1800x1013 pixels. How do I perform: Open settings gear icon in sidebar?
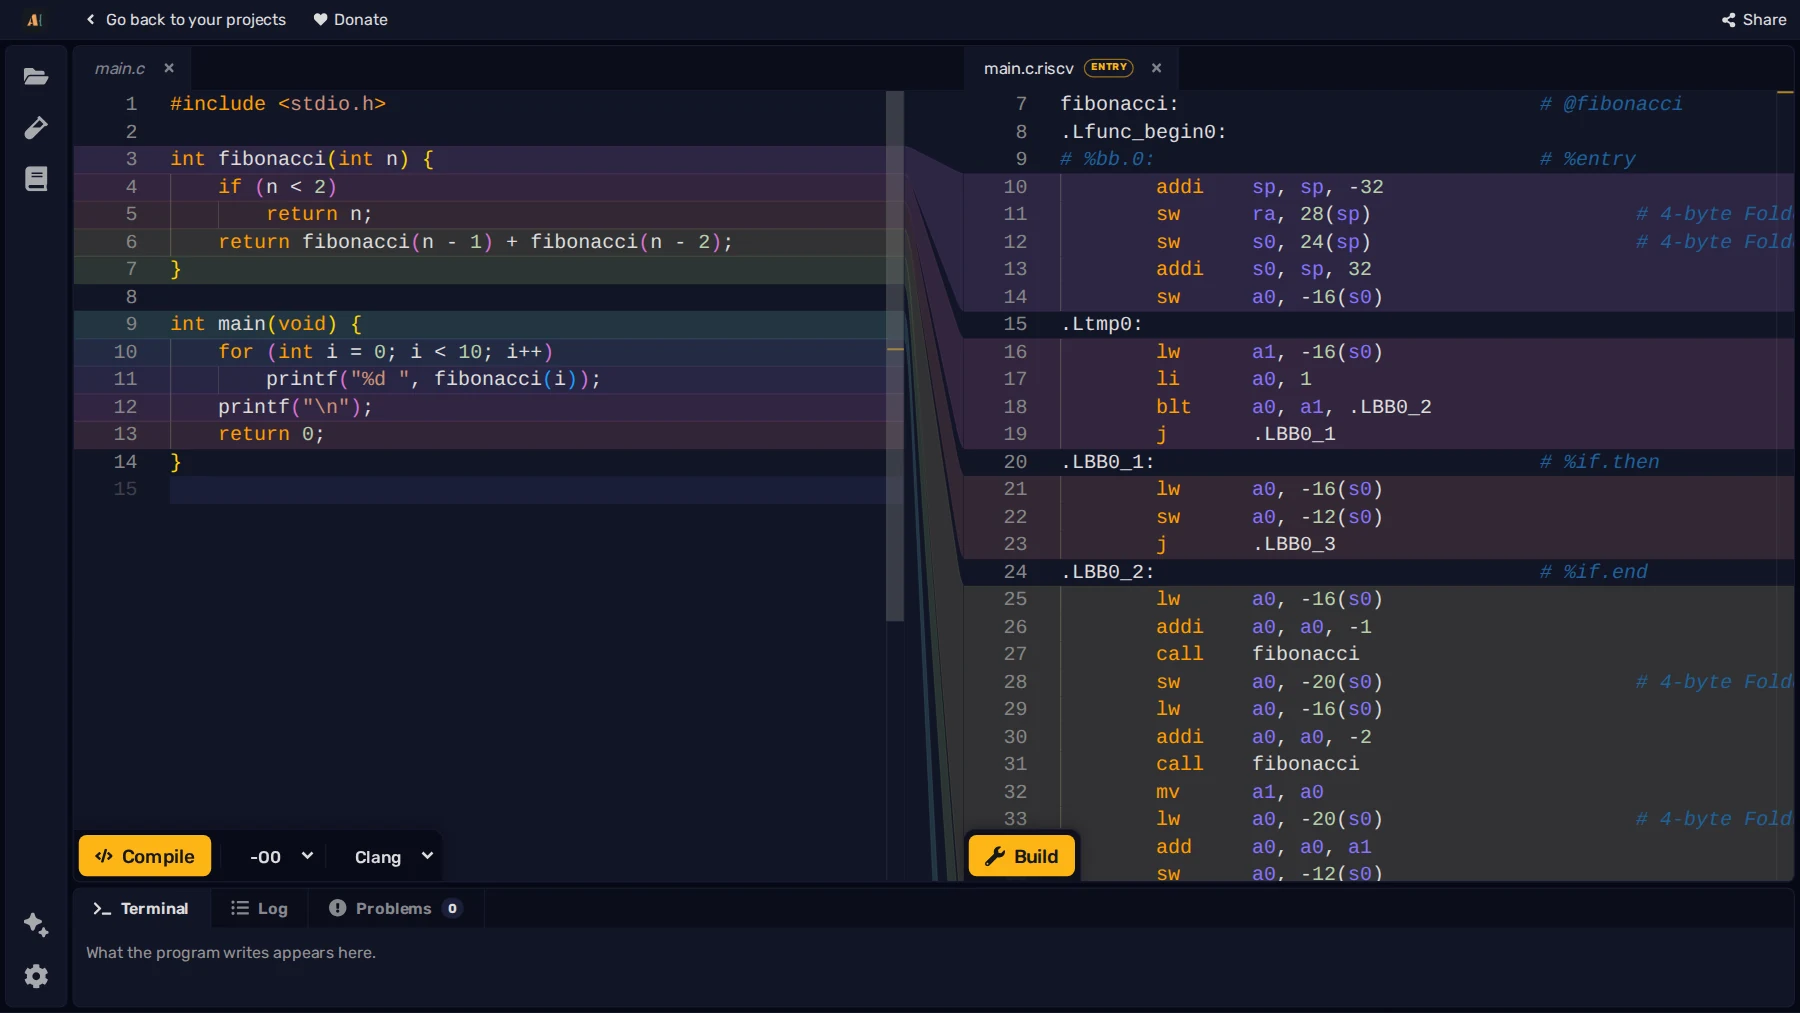click(x=36, y=976)
